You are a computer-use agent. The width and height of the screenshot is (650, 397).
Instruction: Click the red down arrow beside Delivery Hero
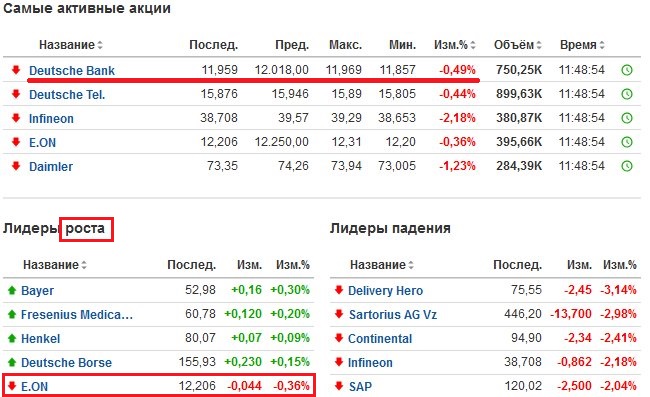(339, 290)
